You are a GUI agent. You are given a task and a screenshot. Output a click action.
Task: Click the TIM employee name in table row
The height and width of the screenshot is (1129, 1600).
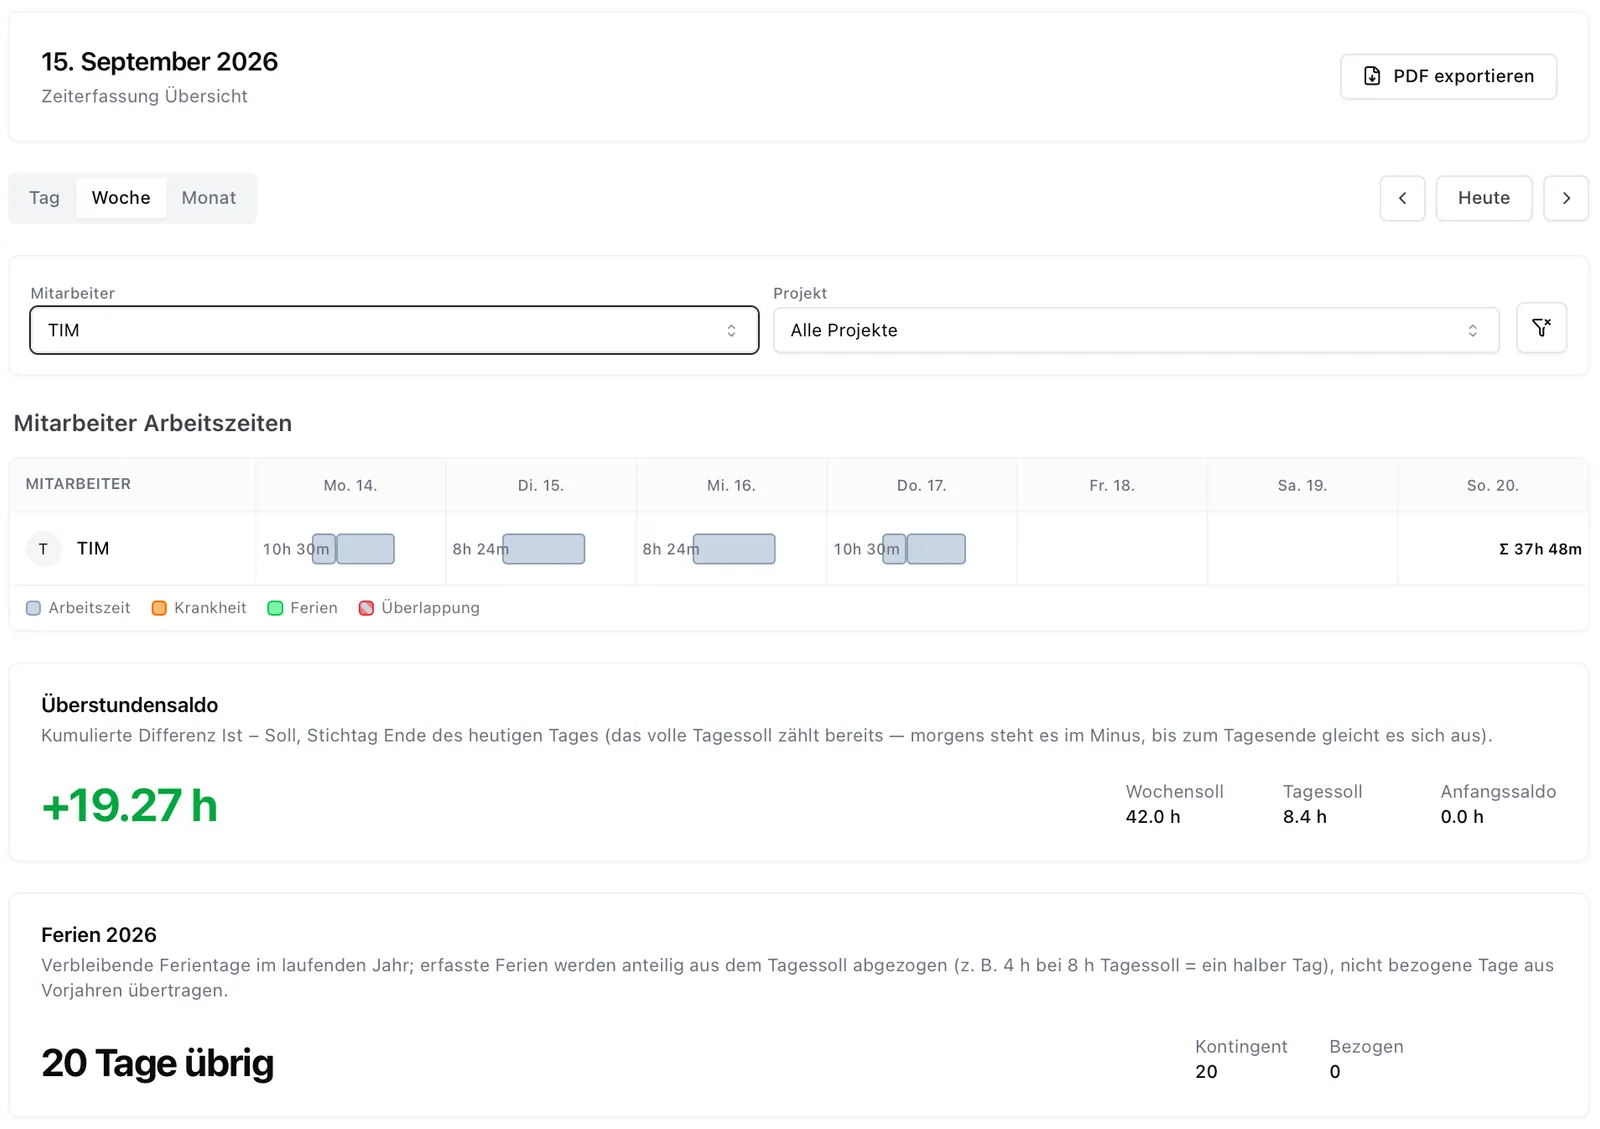click(x=93, y=549)
